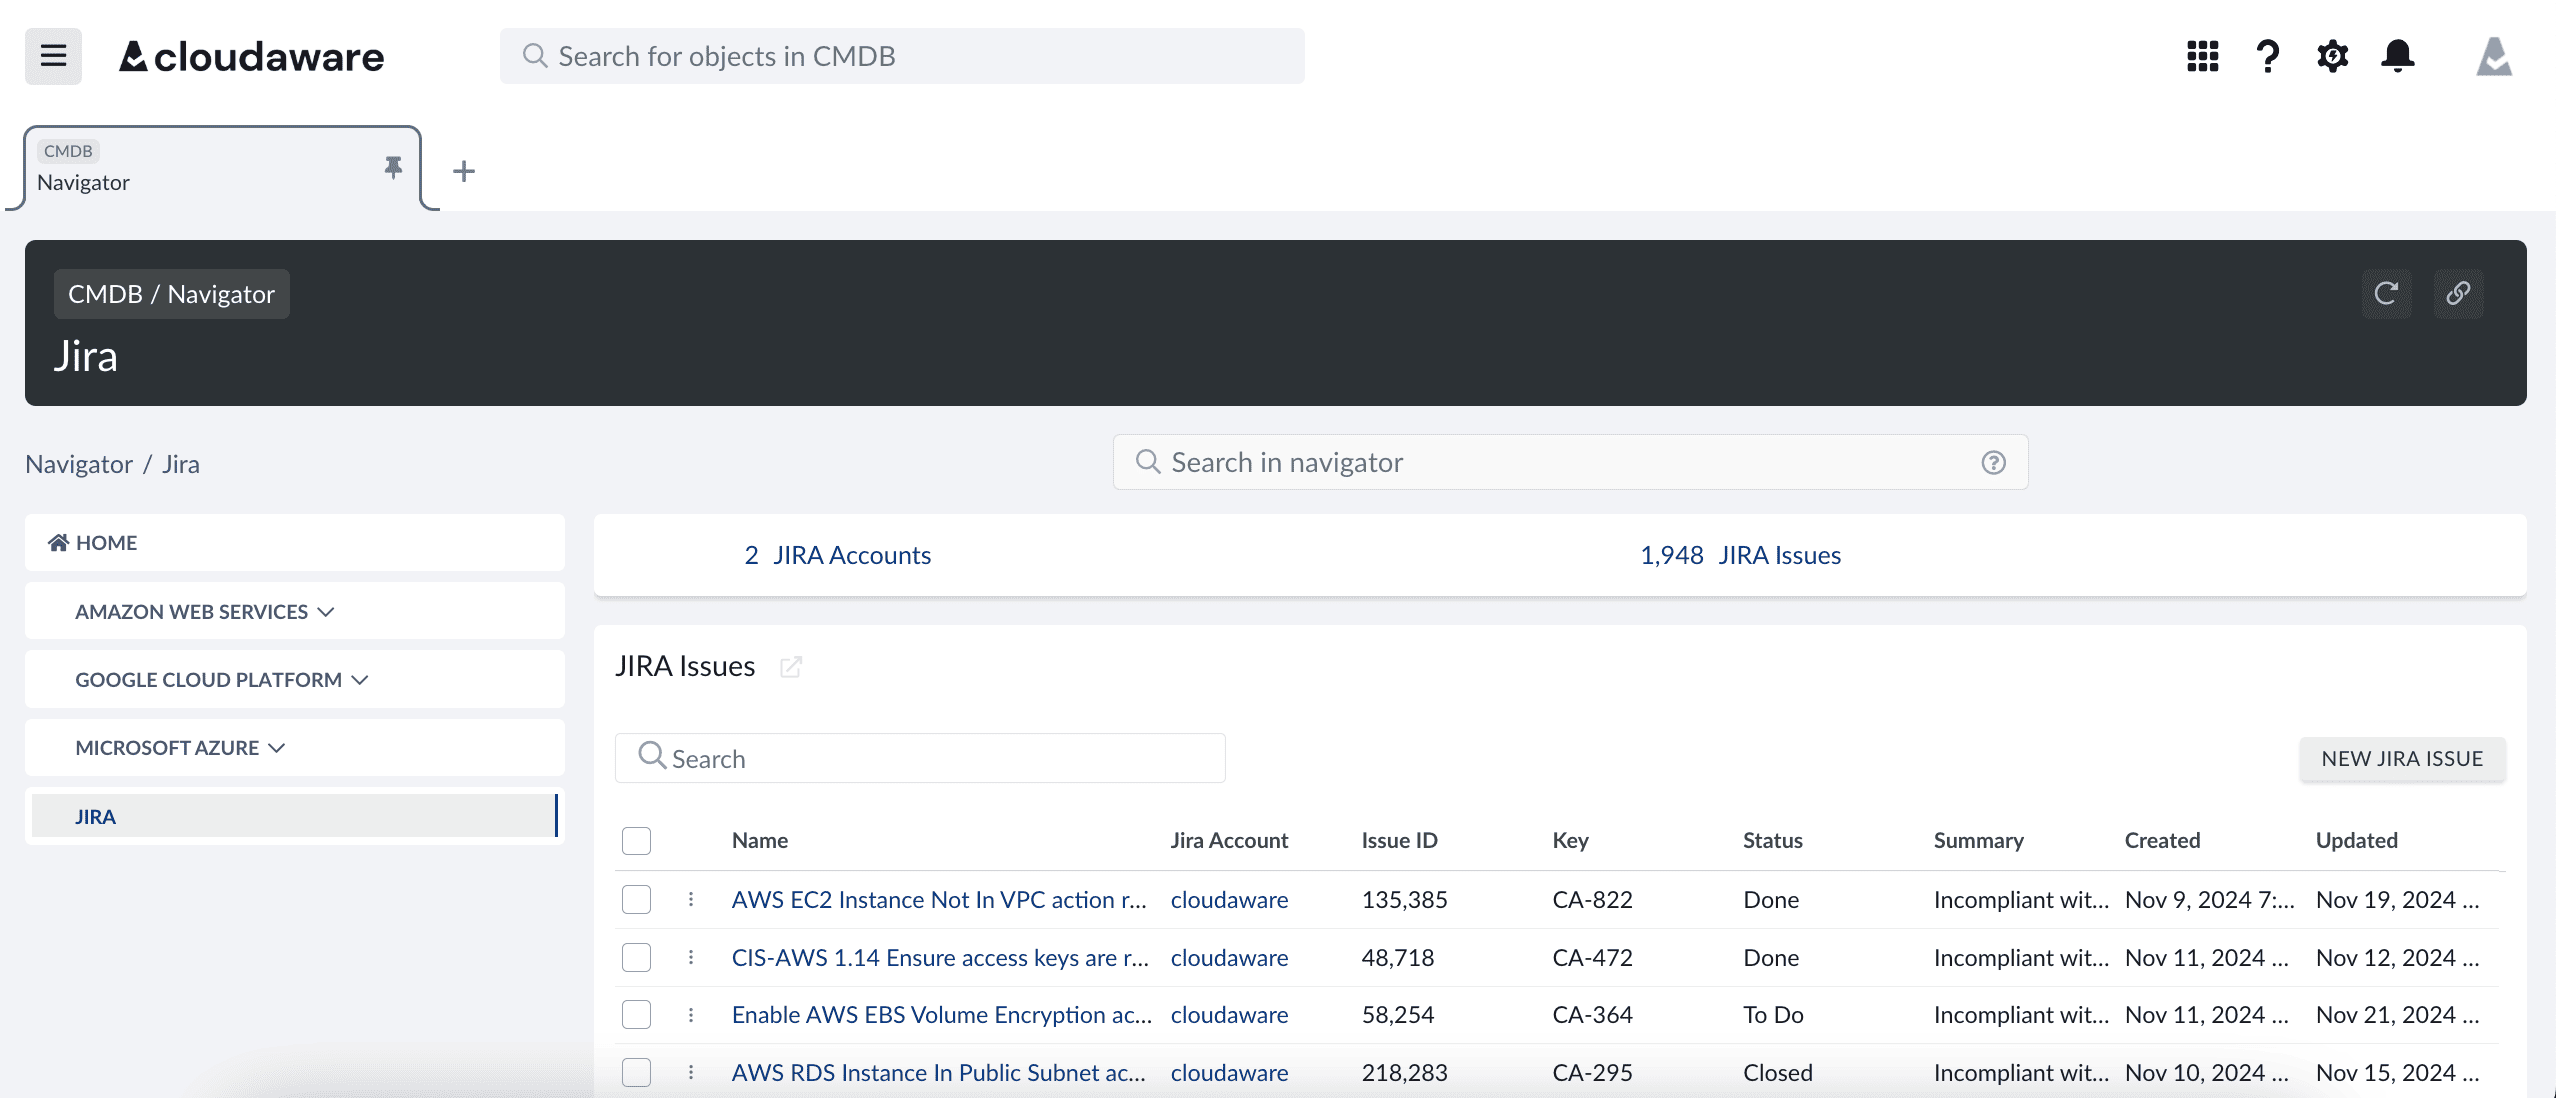The height and width of the screenshot is (1098, 2556).
Task: Click the help question mark icon
Action: [2267, 56]
